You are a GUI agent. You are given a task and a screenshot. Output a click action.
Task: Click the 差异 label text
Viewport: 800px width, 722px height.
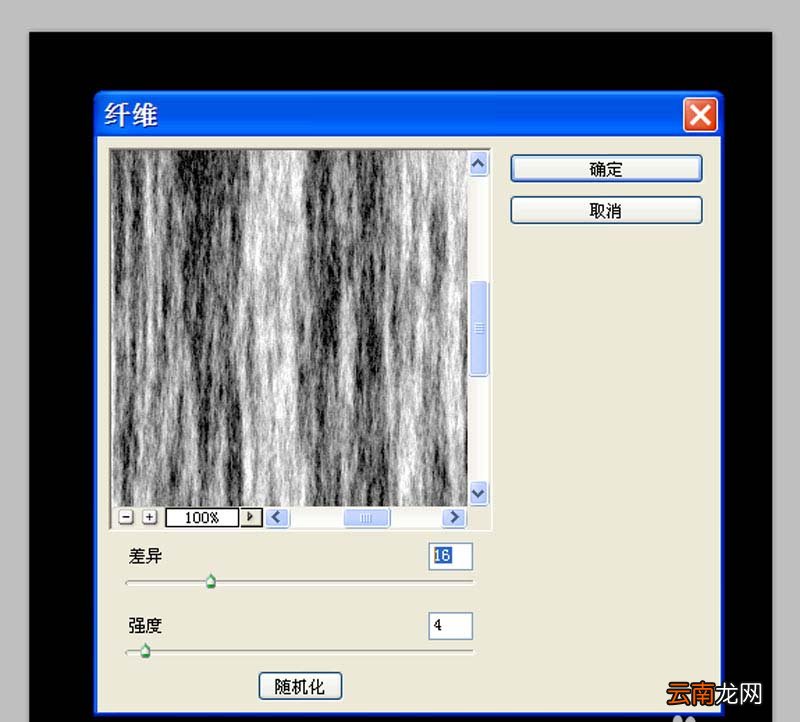click(x=145, y=556)
